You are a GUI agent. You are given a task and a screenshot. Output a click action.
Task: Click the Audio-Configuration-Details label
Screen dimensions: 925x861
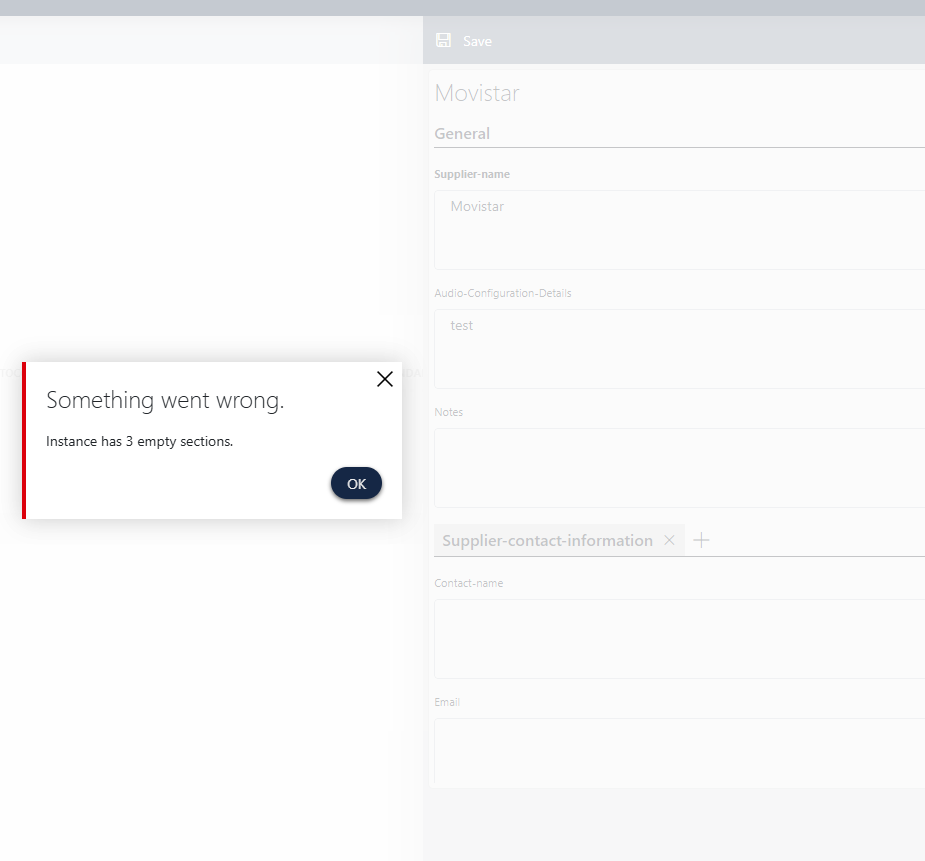[x=503, y=294]
